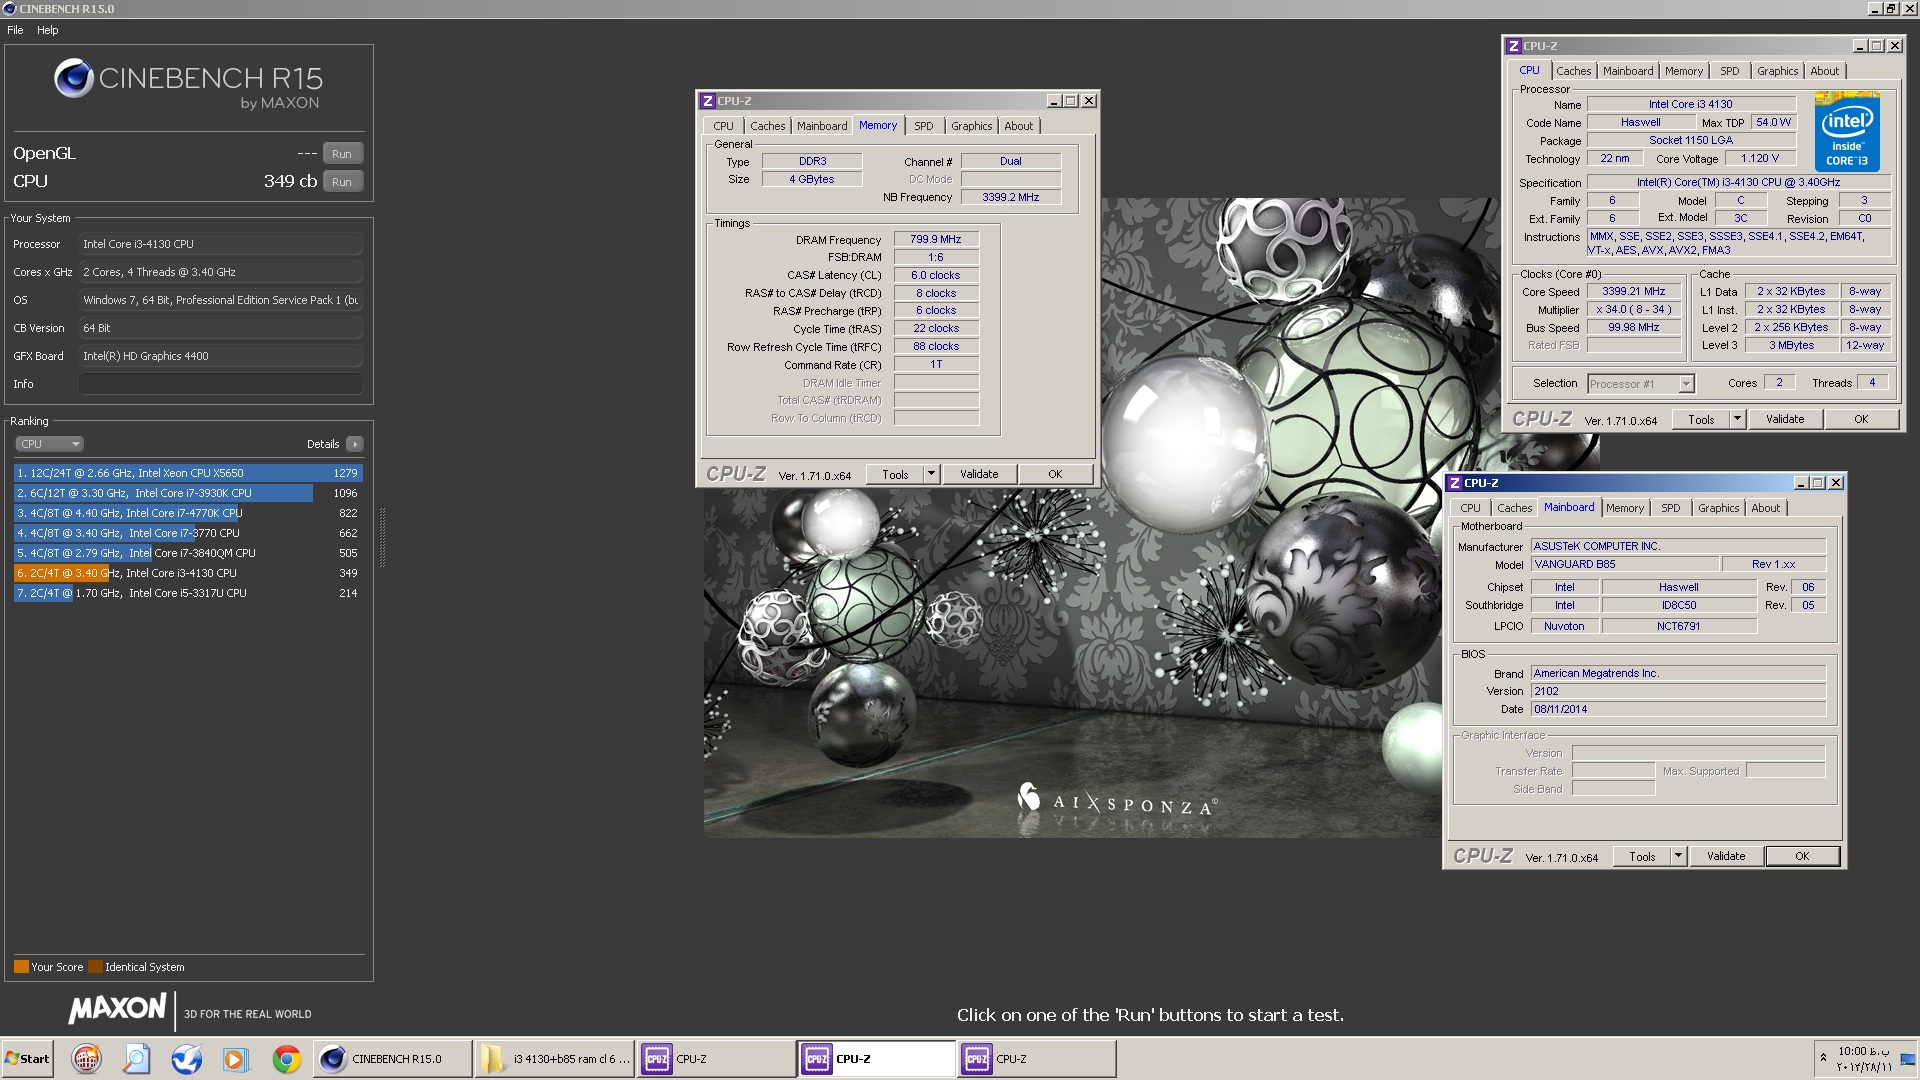Expand Details arrow in Ranking panel
The height and width of the screenshot is (1080, 1920).
point(354,444)
